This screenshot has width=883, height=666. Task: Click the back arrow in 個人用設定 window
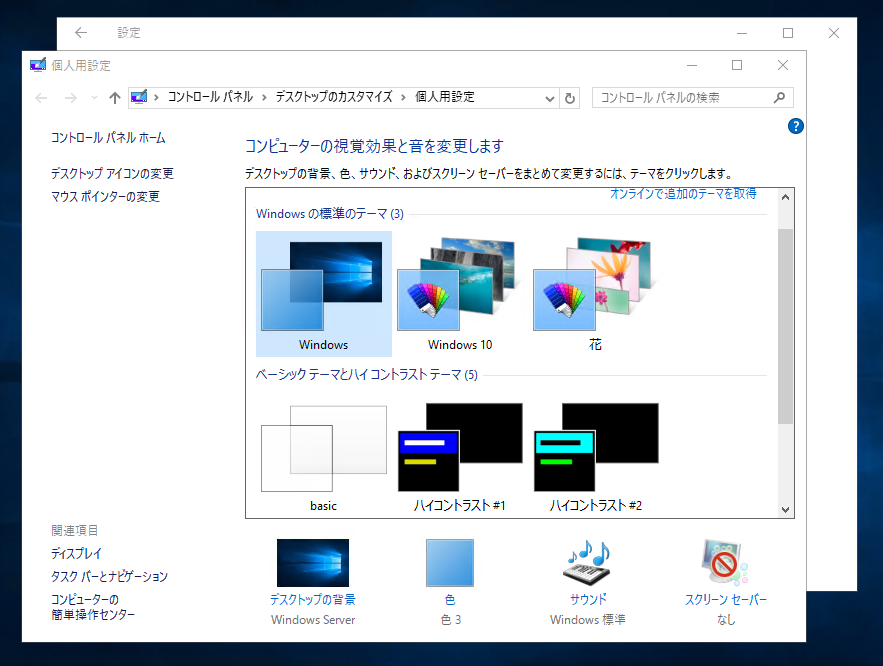(41, 98)
